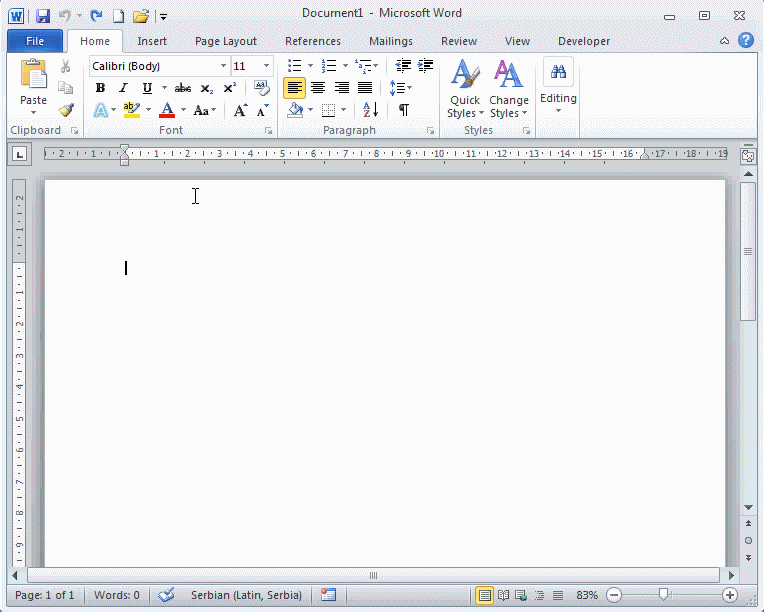Click the Format Painter brush icon
This screenshot has width=764, height=612.
coord(66,110)
